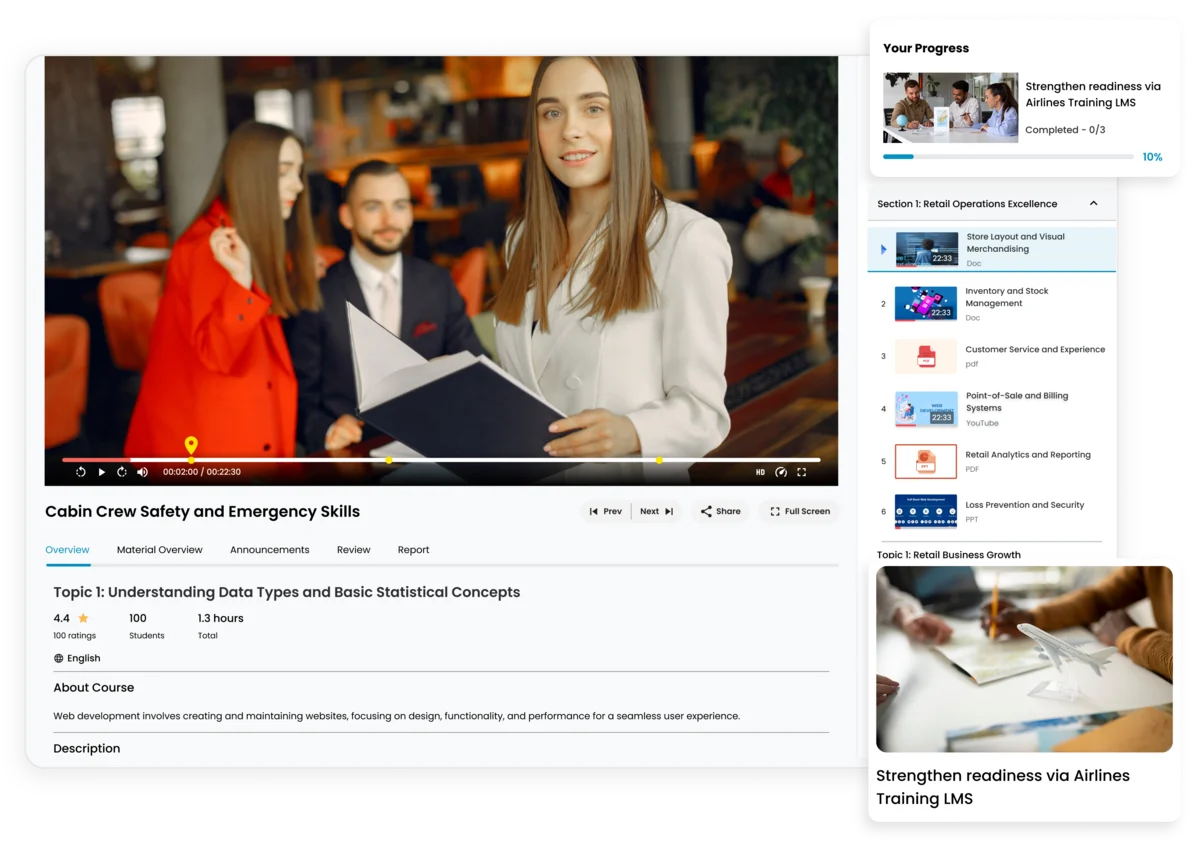1200x842 pixels.
Task: Open the Material Overview section
Action: pyautogui.click(x=160, y=549)
